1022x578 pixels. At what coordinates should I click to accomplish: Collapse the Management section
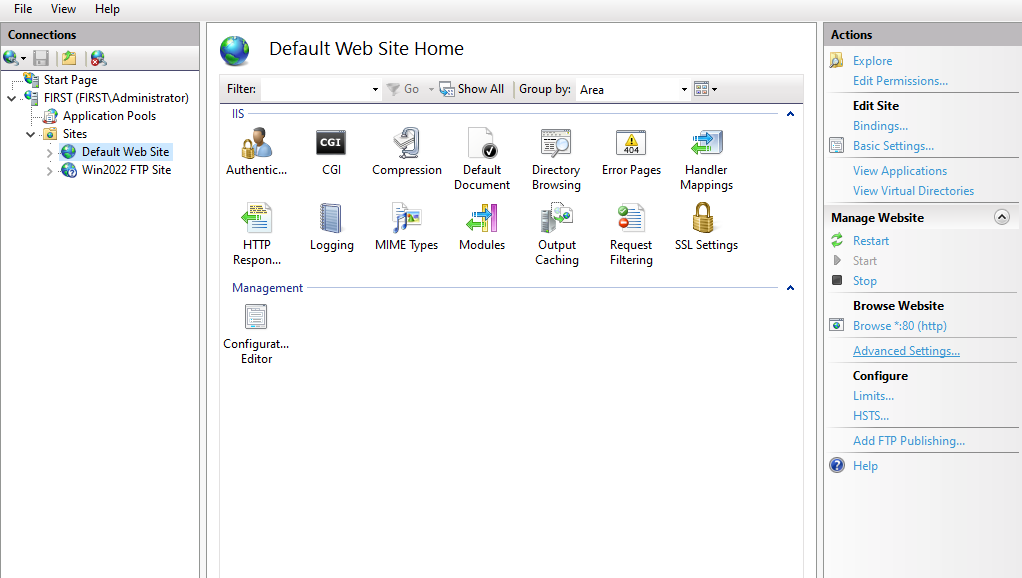(x=790, y=288)
